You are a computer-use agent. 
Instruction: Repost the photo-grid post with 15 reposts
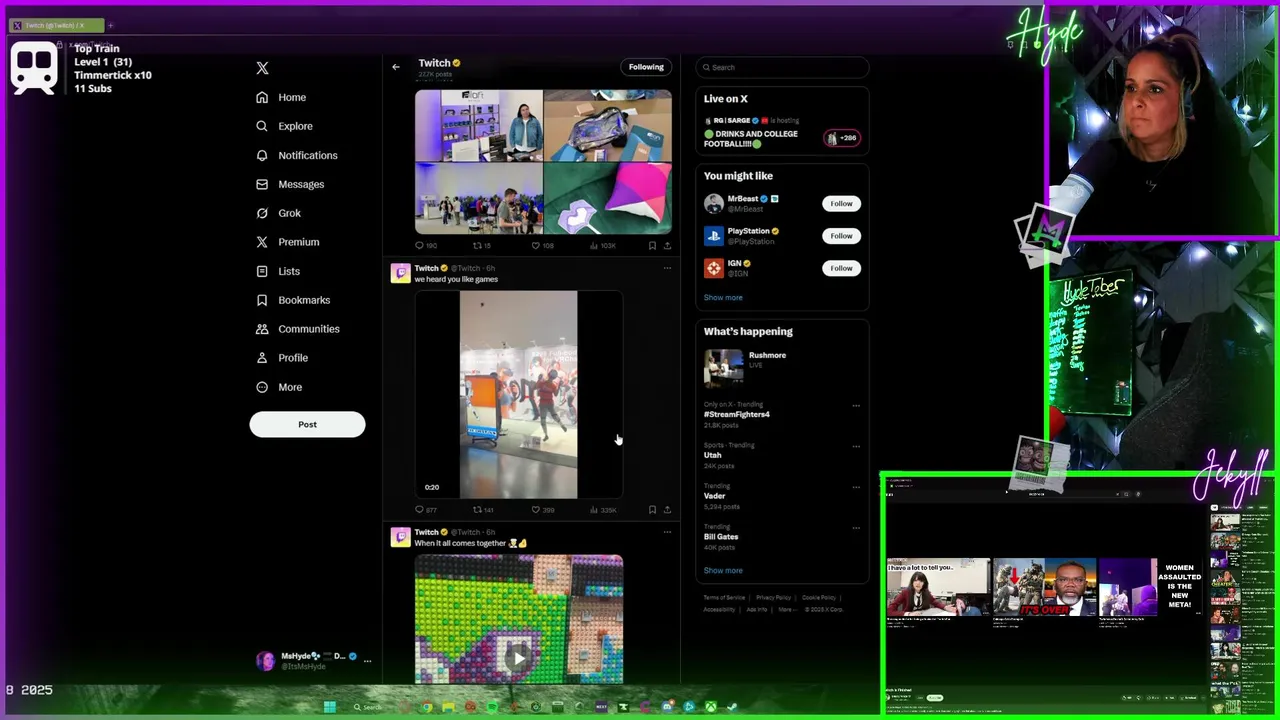tap(482, 245)
